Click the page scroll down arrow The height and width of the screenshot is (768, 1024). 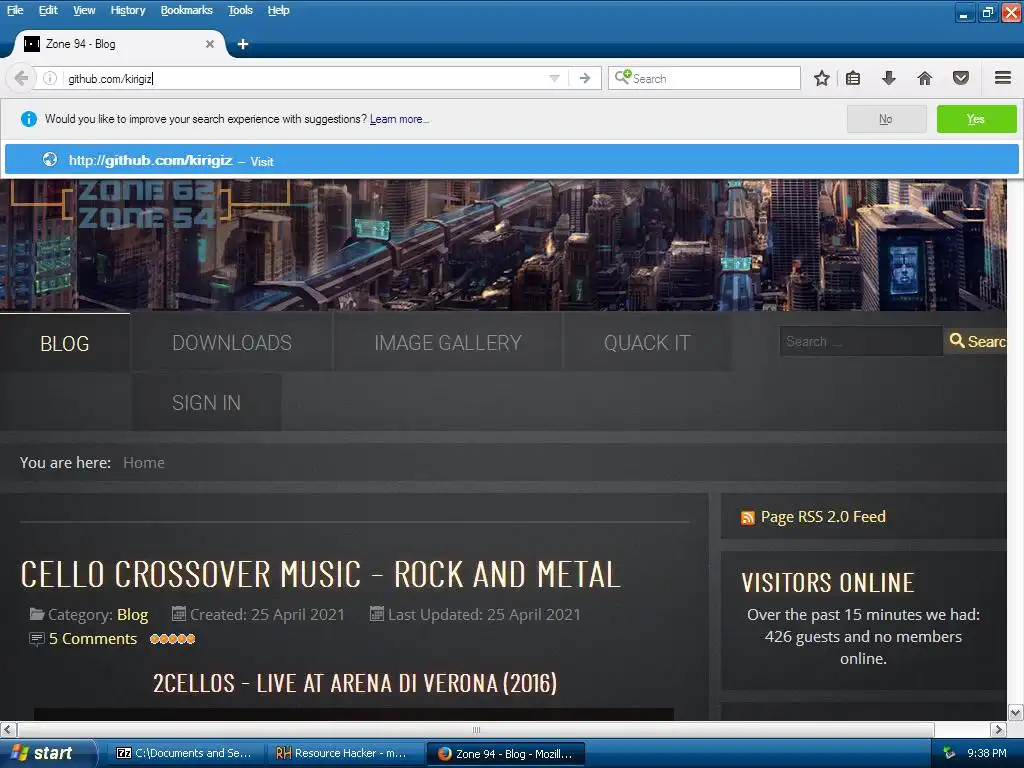pyautogui.click(x=1015, y=712)
